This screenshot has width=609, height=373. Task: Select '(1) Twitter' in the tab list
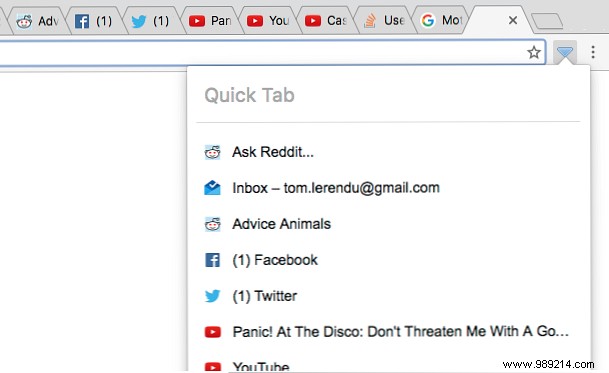coord(388,296)
